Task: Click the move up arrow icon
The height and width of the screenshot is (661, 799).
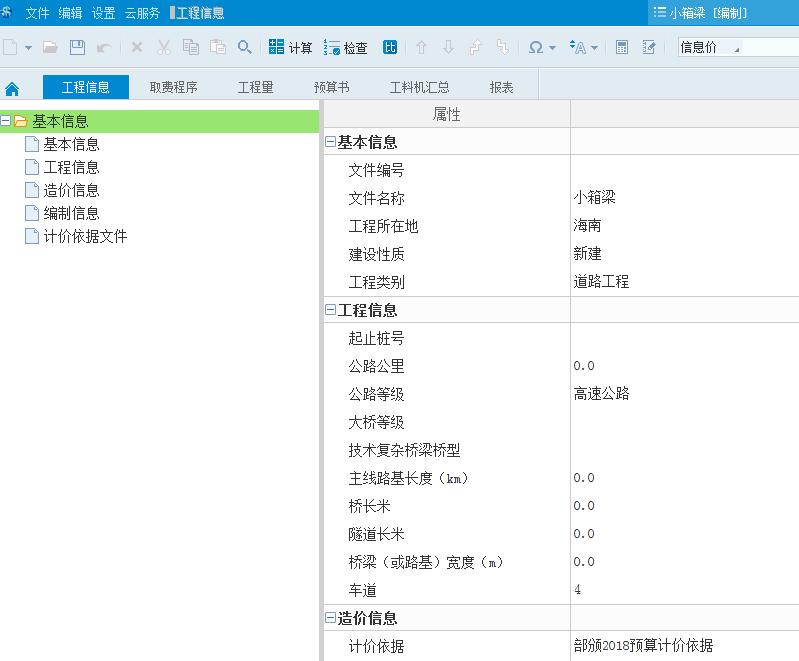Action: pos(421,47)
